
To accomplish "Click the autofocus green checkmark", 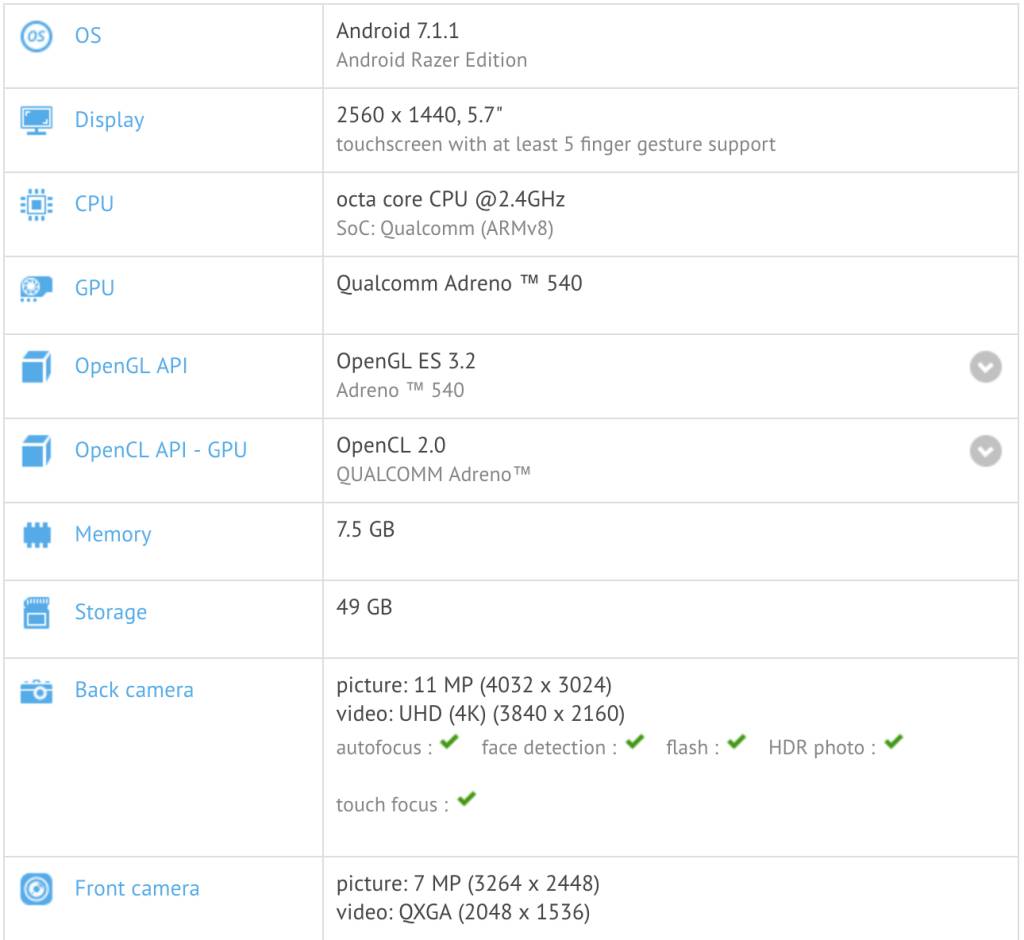I will coord(449,743).
